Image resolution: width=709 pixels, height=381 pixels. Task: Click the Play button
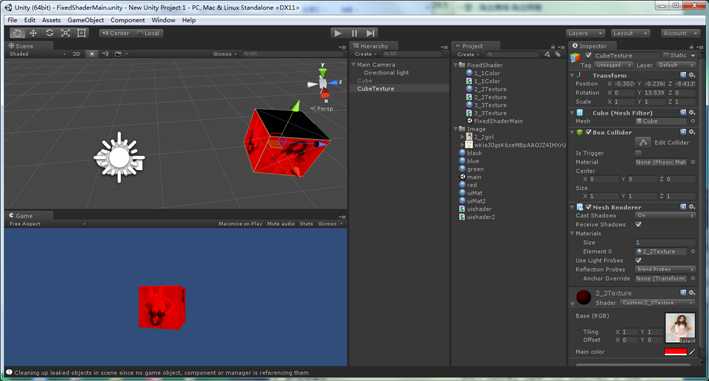[x=337, y=33]
